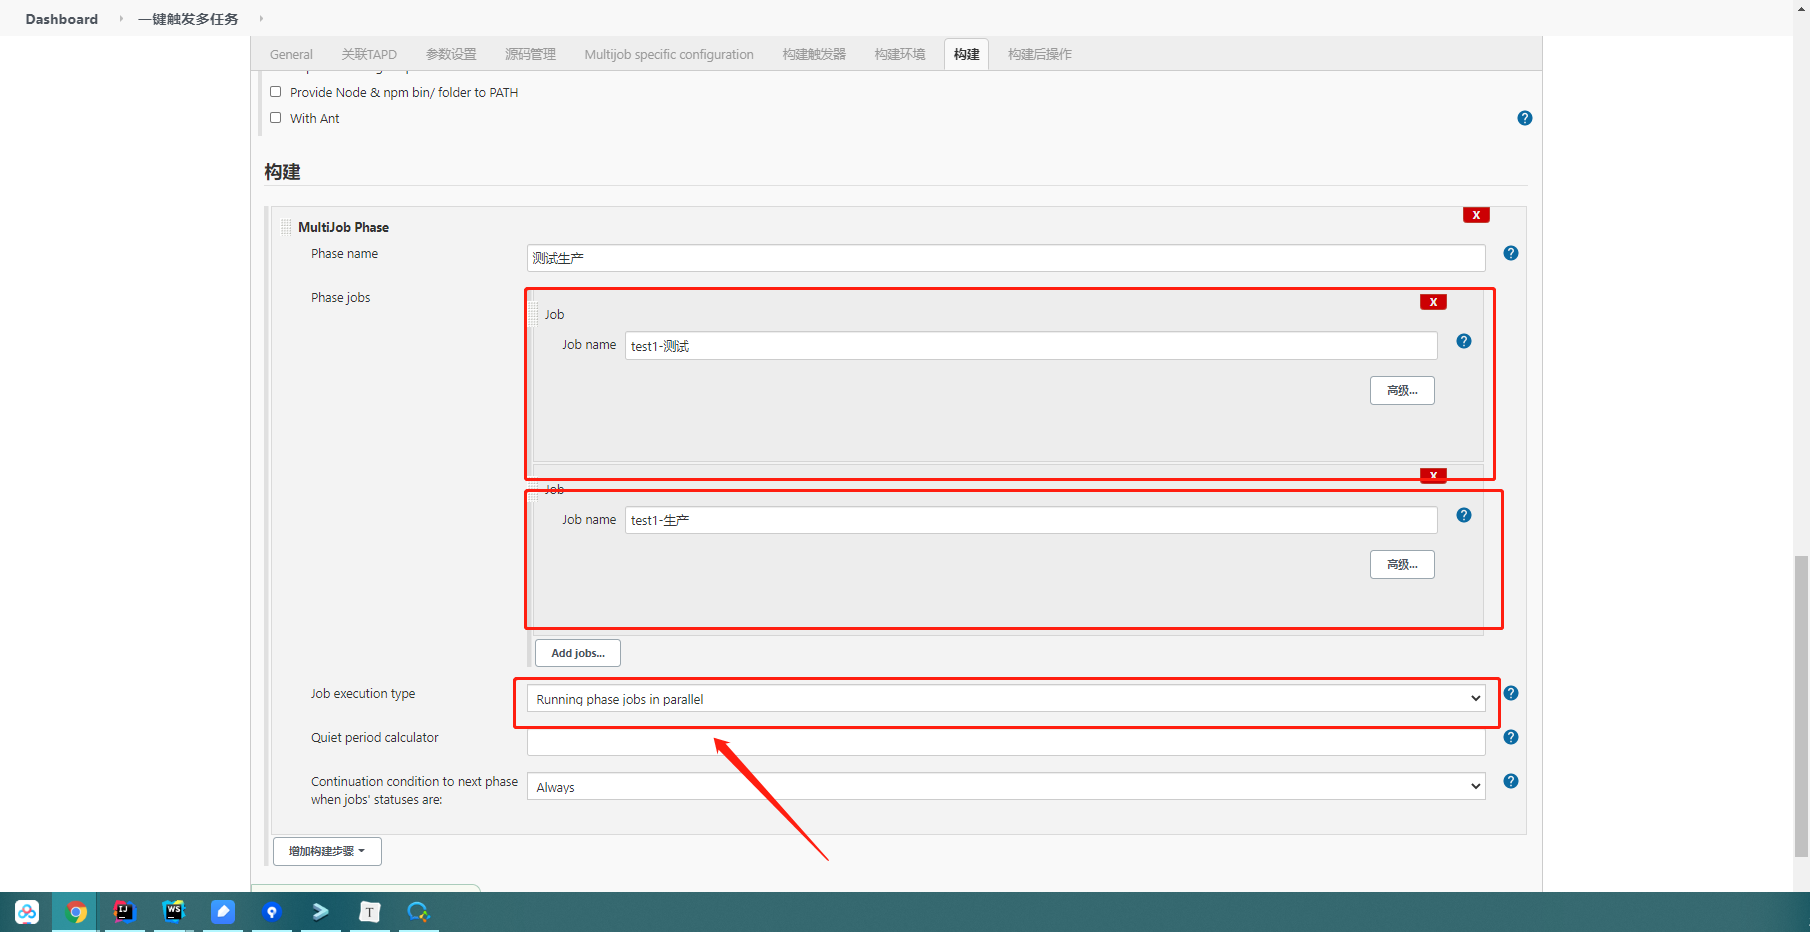Open the Job execution type dropdown
1810x932 pixels.
coord(1006,699)
